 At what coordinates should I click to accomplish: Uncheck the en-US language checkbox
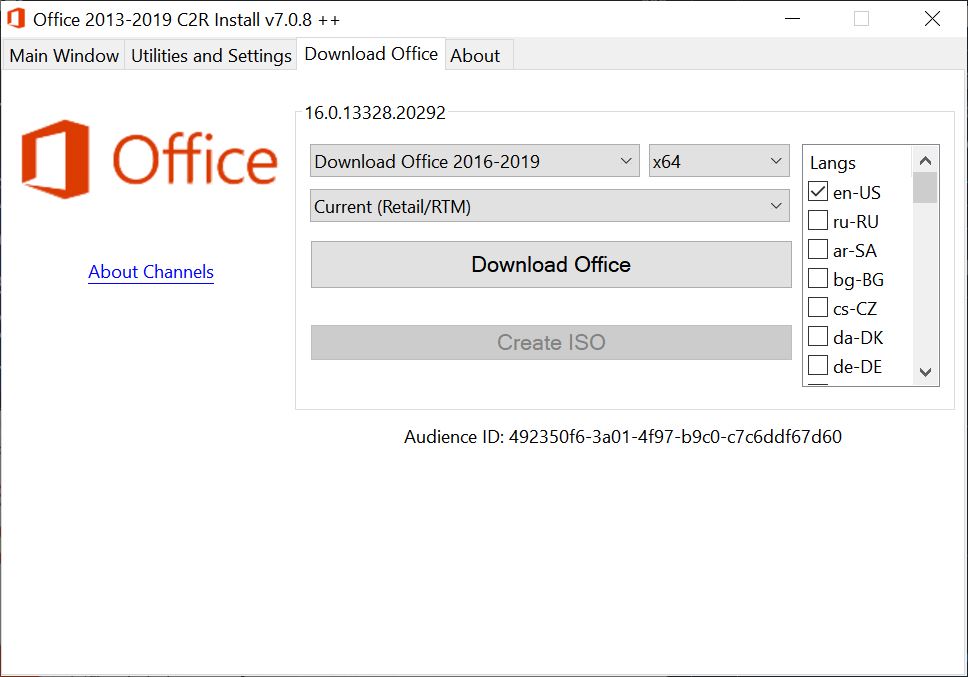pos(817,191)
